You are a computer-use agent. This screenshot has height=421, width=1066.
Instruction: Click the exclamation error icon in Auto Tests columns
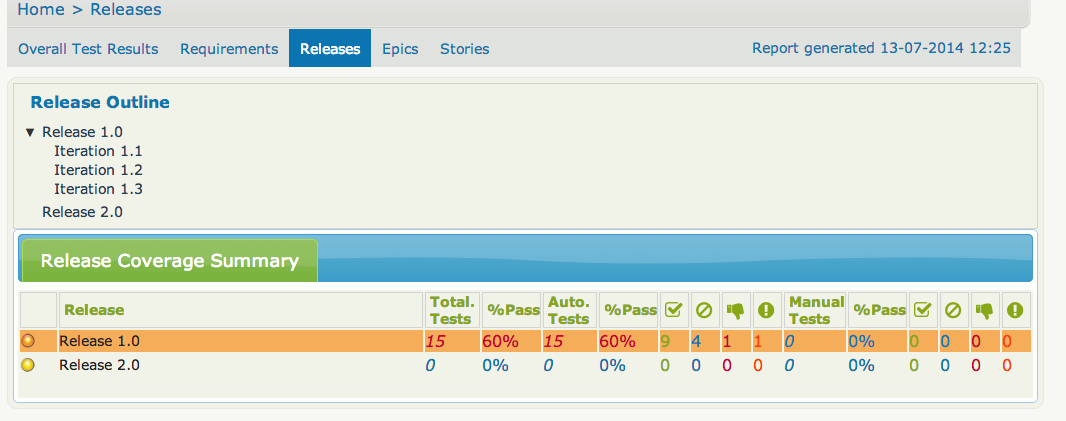click(x=766, y=310)
